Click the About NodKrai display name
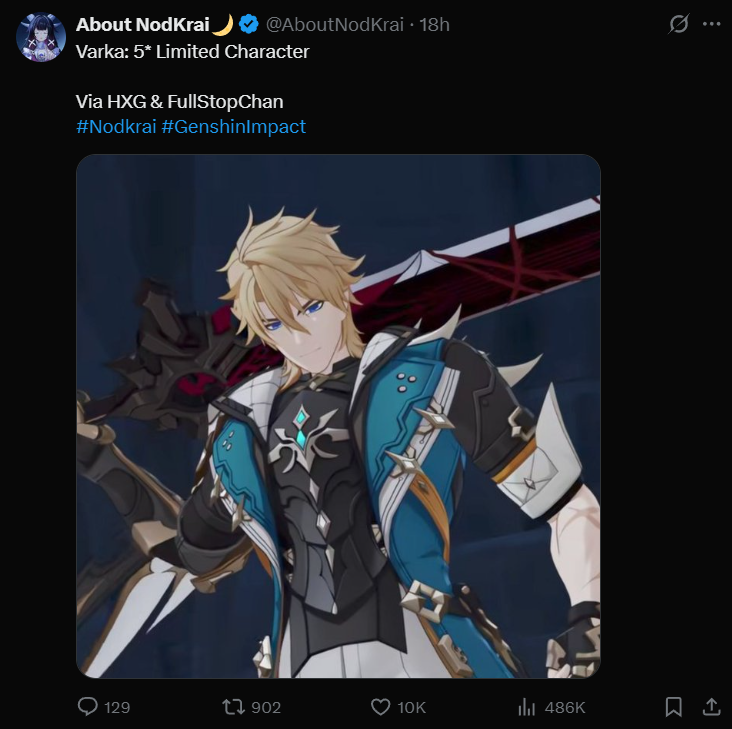Viewport: 732px width, 729px height. point(142,24)
